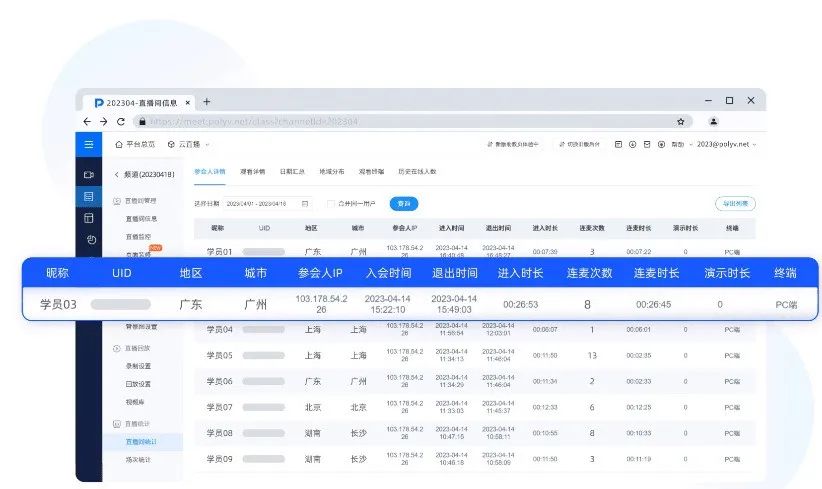822x489 pixels.
Task: Switch to the 地域分布 tab
Action: point(331,172)
